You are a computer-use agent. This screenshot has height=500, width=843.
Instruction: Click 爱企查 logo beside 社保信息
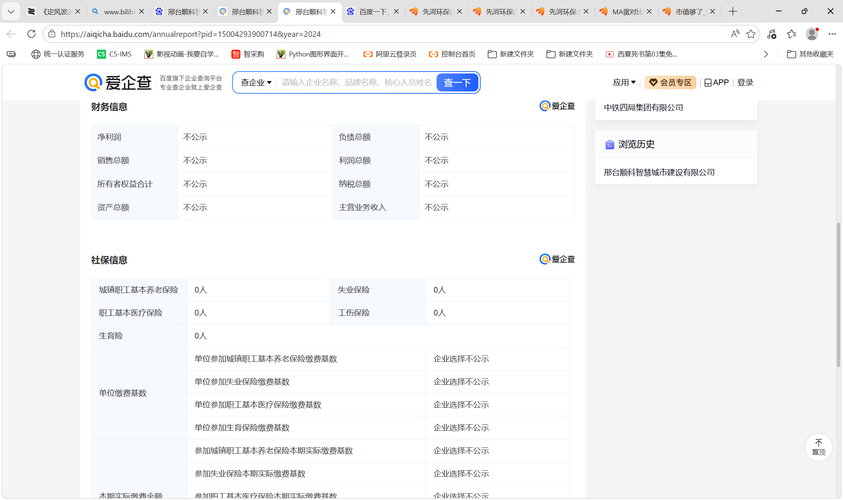click(x=557, y=259)
